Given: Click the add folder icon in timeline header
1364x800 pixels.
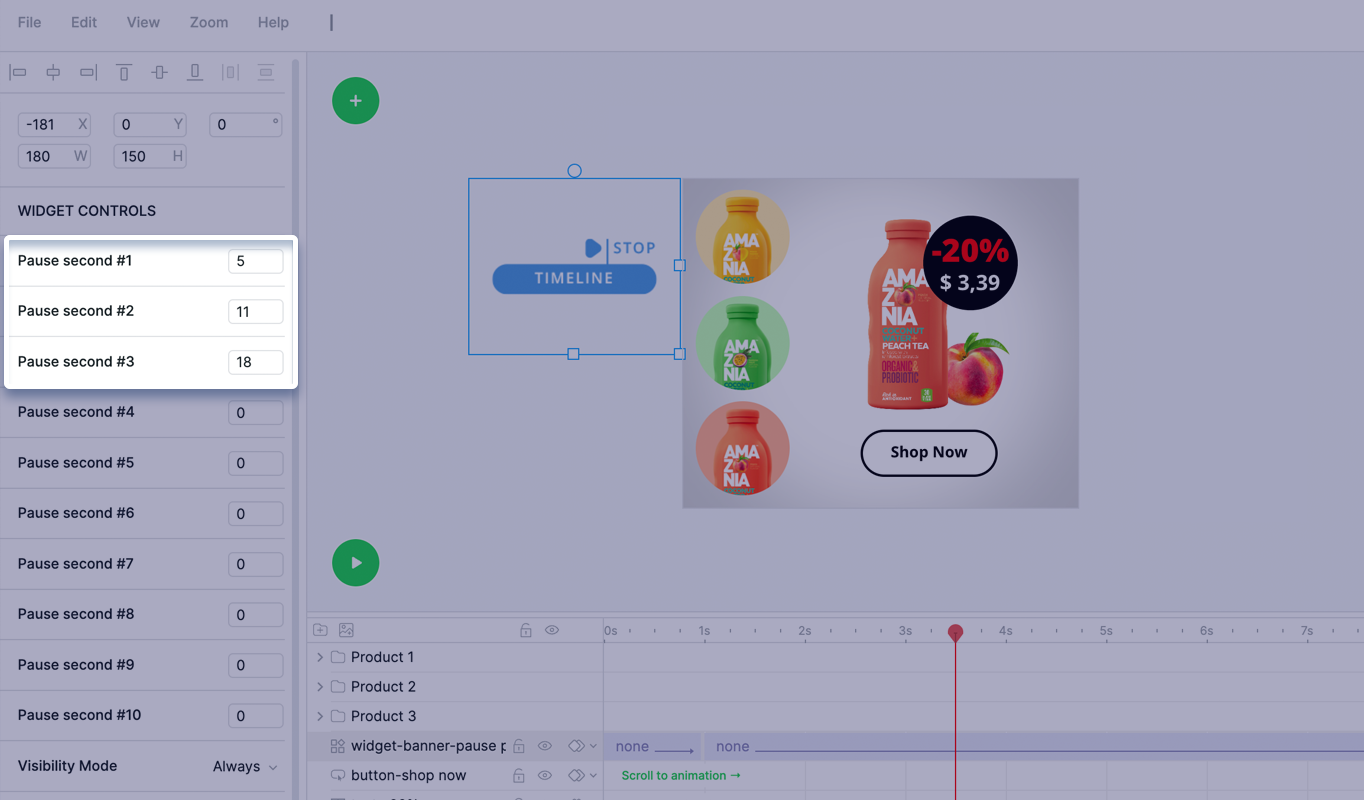Looking at the screenshot, I should (320, 630).
